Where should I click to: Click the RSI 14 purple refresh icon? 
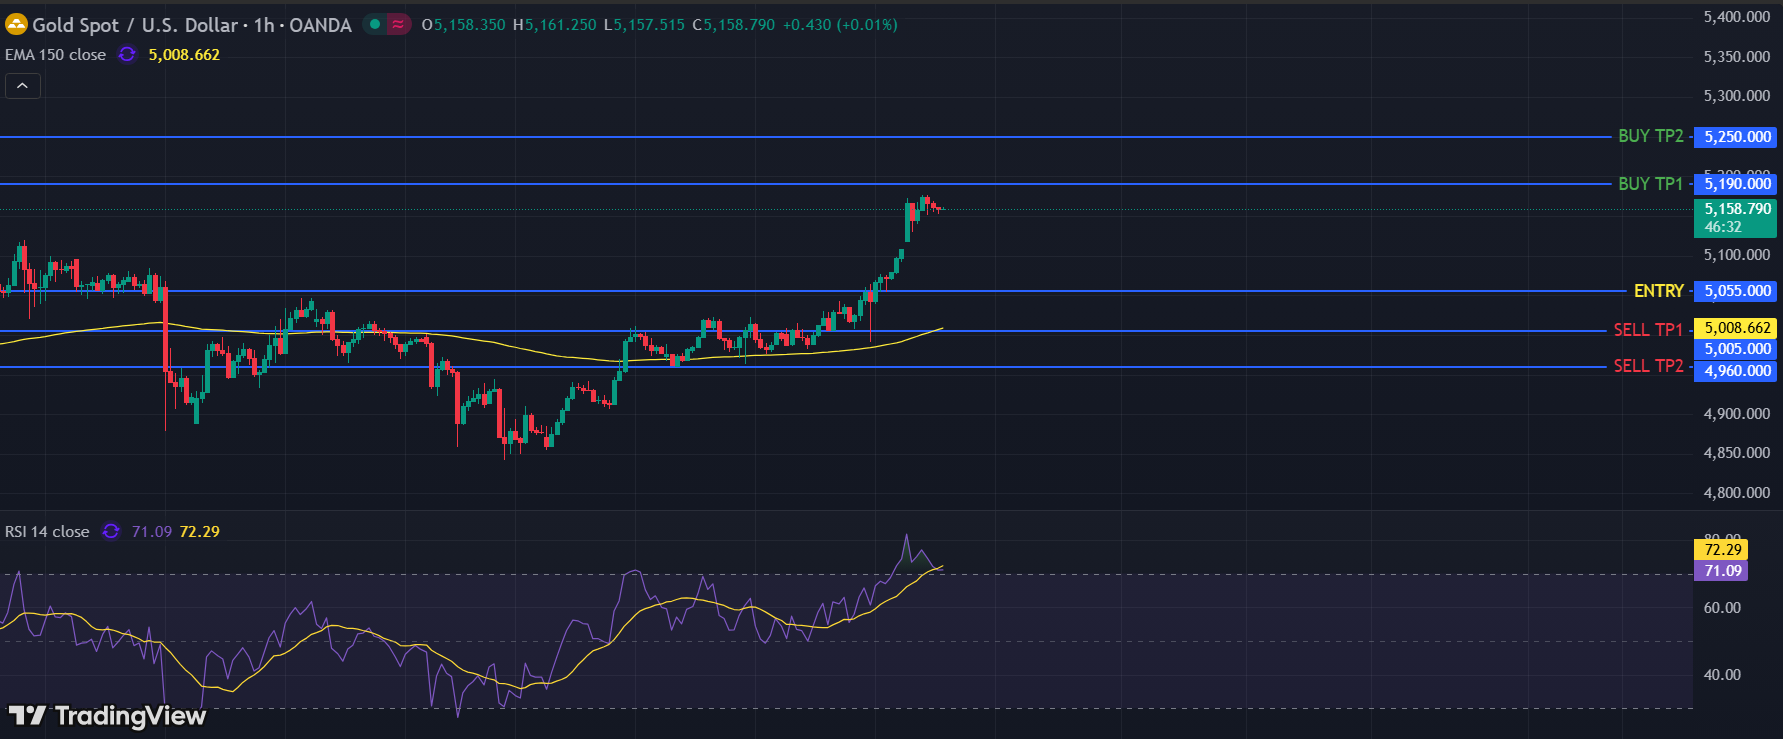point(111,532)
